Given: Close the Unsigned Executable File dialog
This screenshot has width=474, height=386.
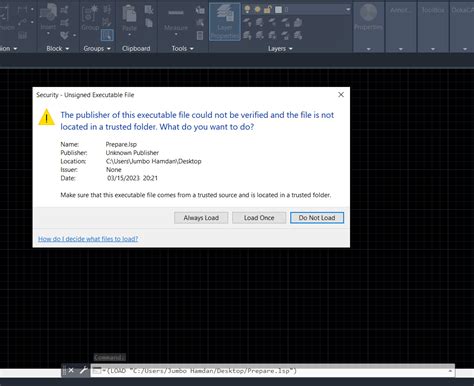Looking at the screenshot, I should pos(341,95).
